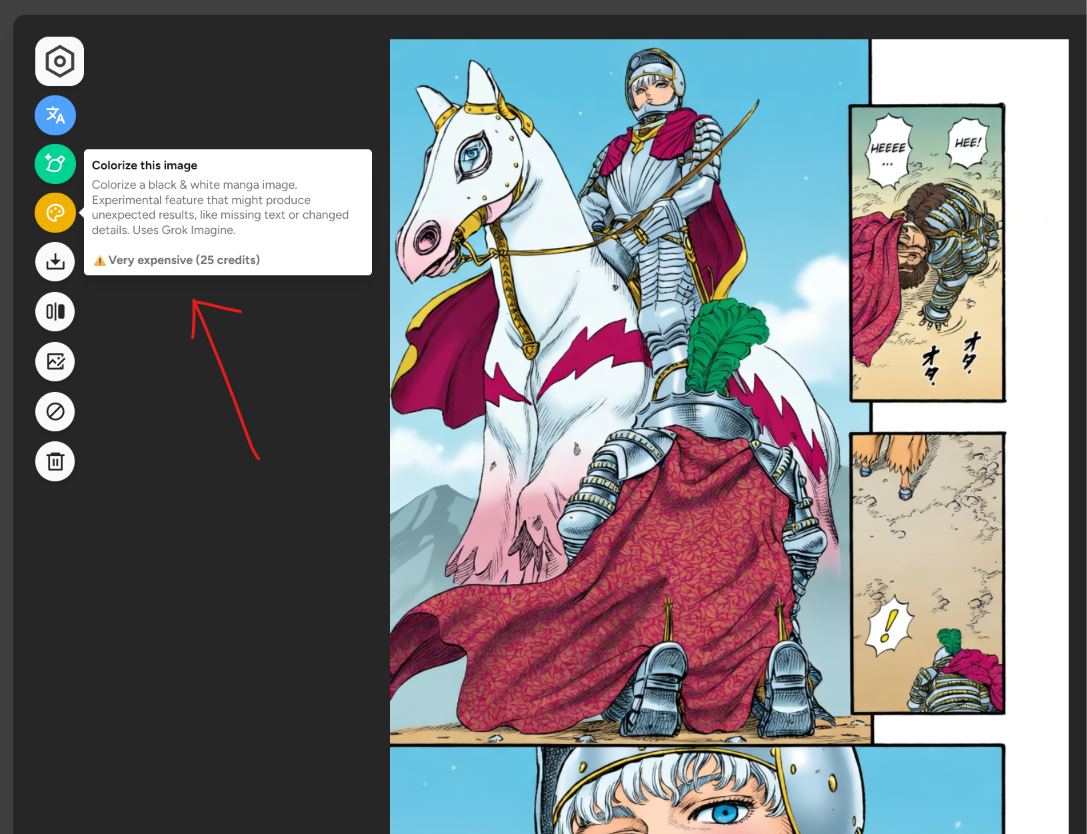Open the side-by-side compare icon

tap(55, 311)
